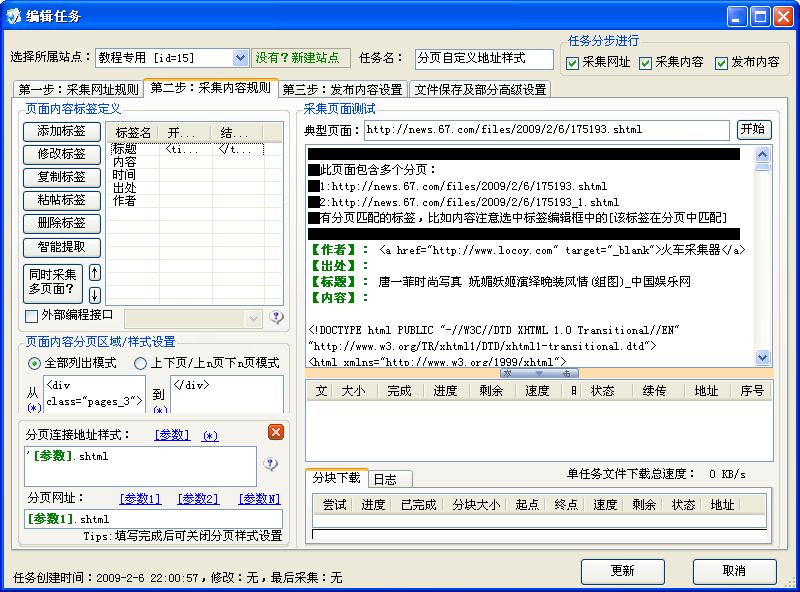
Task: Click (*) link under 从 label
Action: (x=34, y=408)
